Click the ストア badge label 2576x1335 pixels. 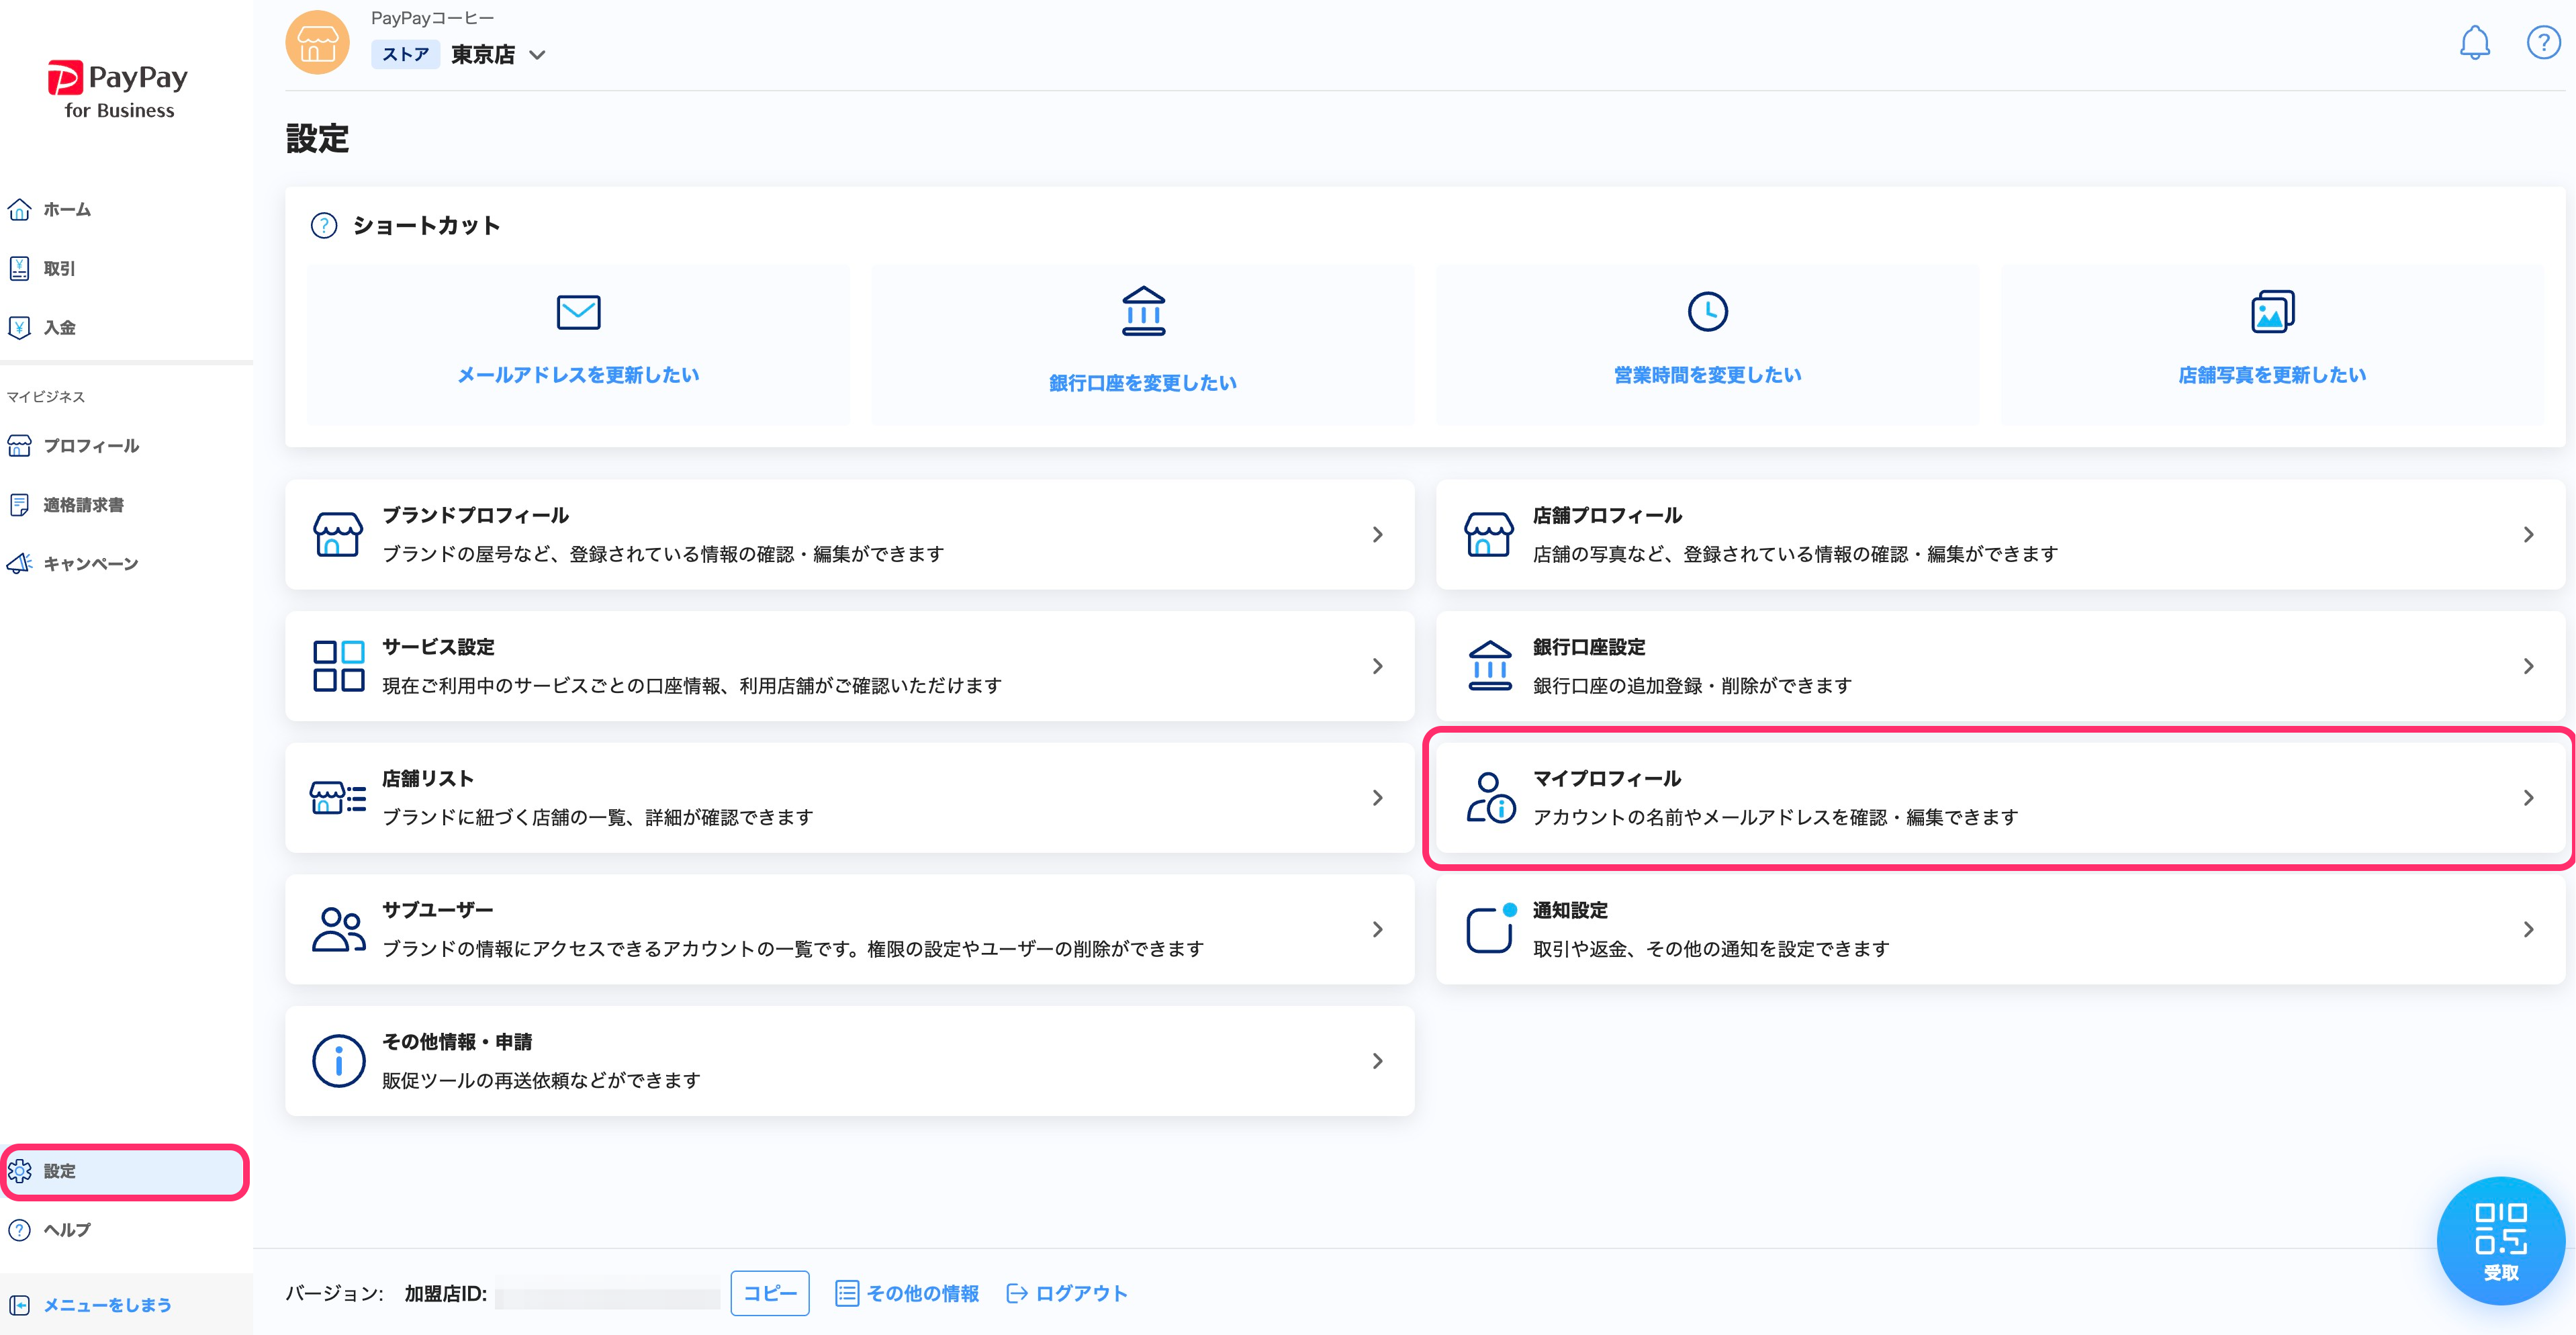point(405,54)
